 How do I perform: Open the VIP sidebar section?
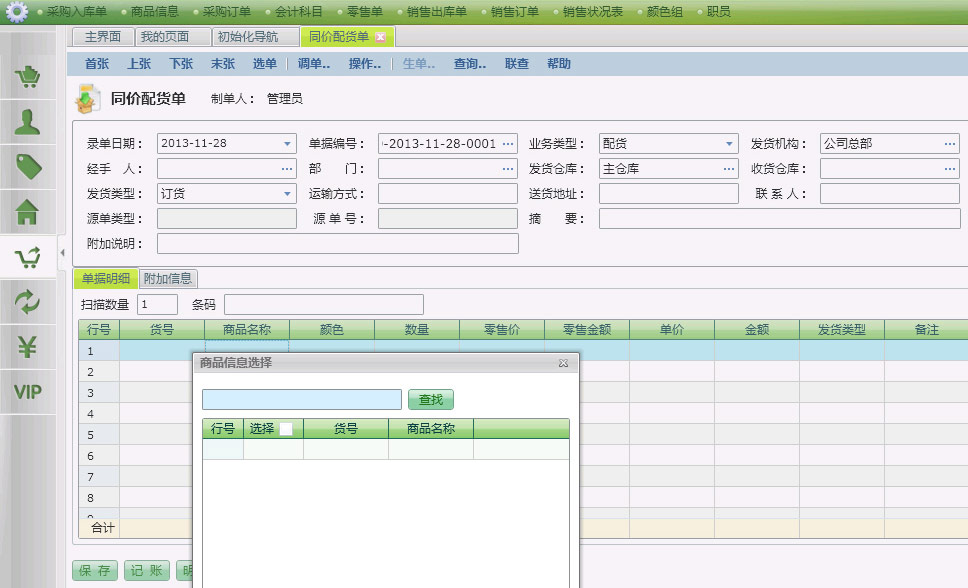click(x=27, y=391)
